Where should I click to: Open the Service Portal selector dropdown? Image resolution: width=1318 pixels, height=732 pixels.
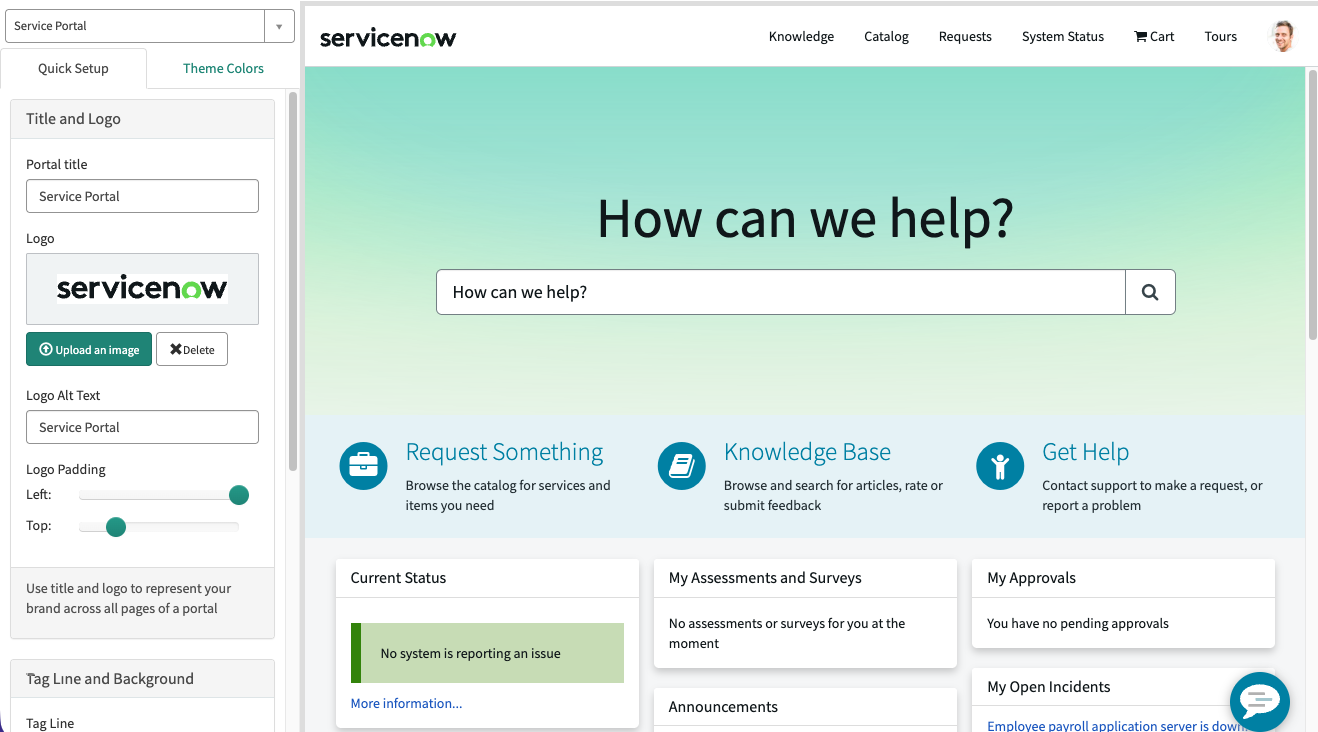[x=149, y=26]
